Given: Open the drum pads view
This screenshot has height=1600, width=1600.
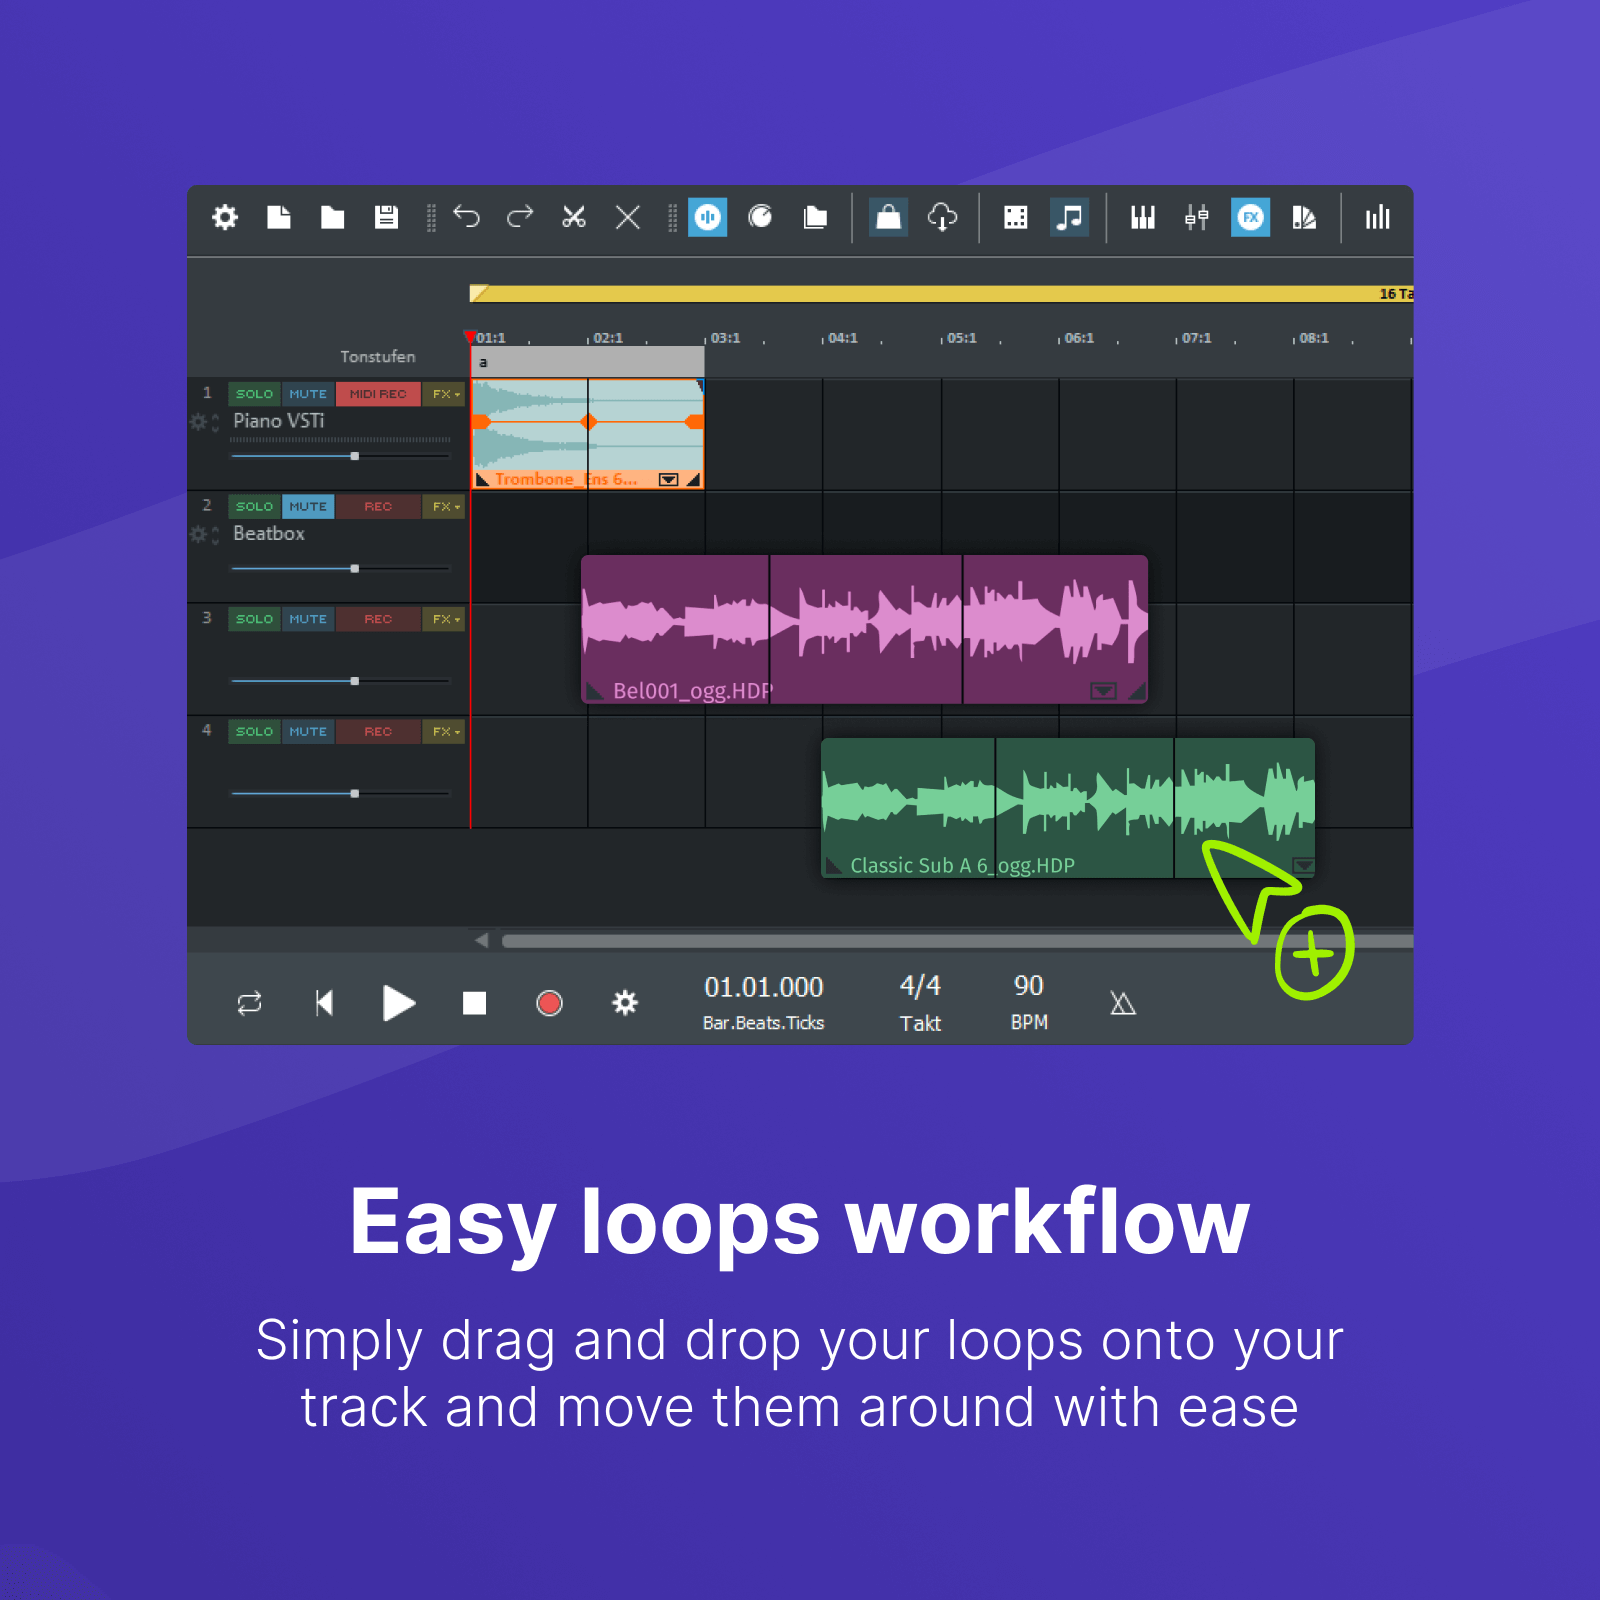Looking at the screenshot, I should pyautogui.click(x=1015, y=217).
